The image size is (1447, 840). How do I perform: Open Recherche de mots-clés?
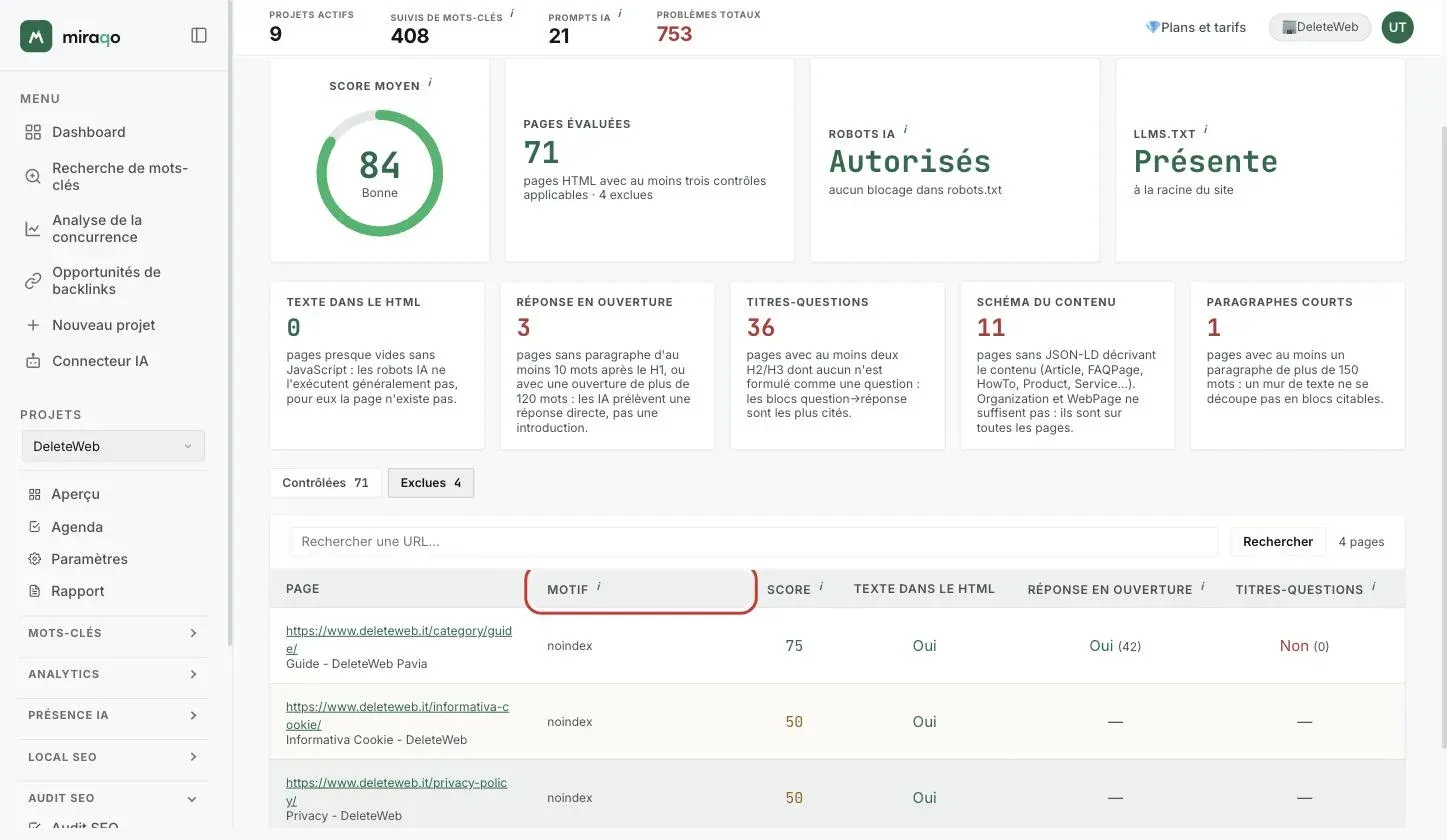pos(114,176)
